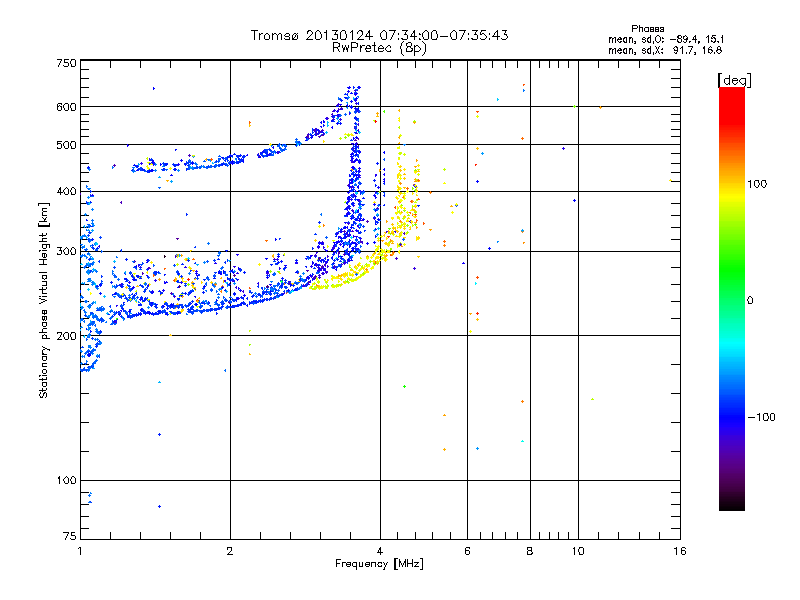This screenshot has width=800, height=600.
Task: Click the 'Phases' header label
Action: 647,29
